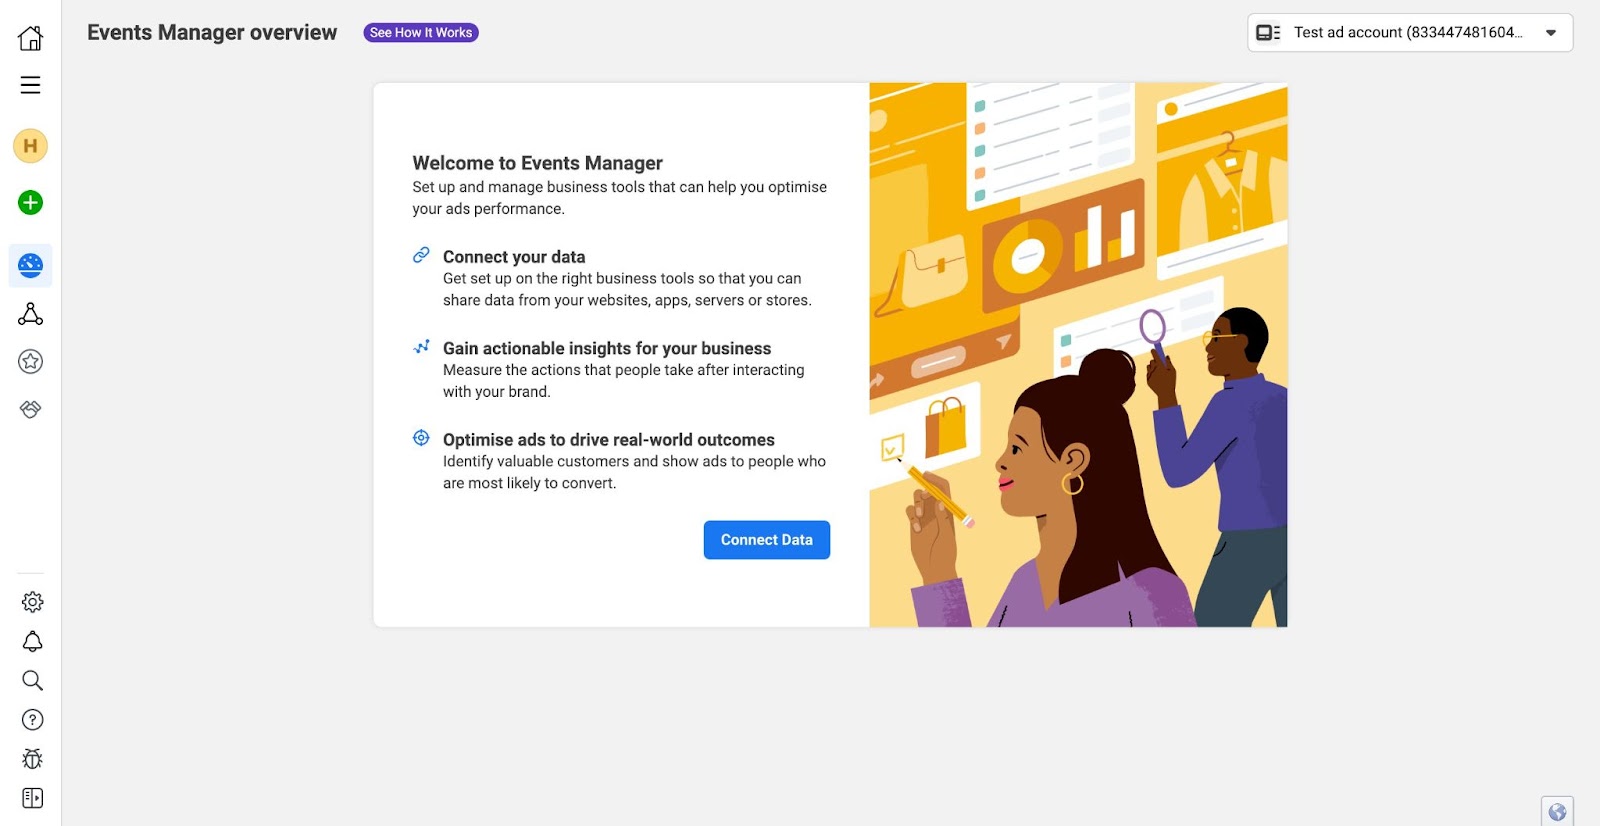Click the globe icon at bottom right corner
The image size is (1600, 826).
click(x=1557, y=812)
